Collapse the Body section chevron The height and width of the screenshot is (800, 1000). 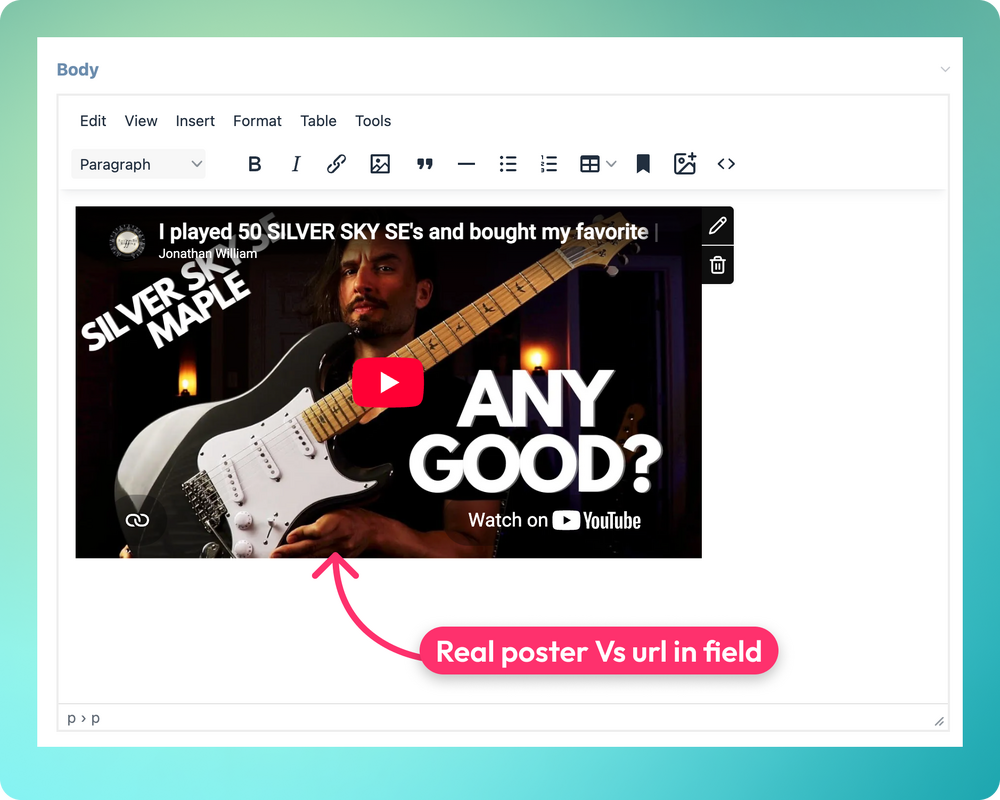click(945, 70)
